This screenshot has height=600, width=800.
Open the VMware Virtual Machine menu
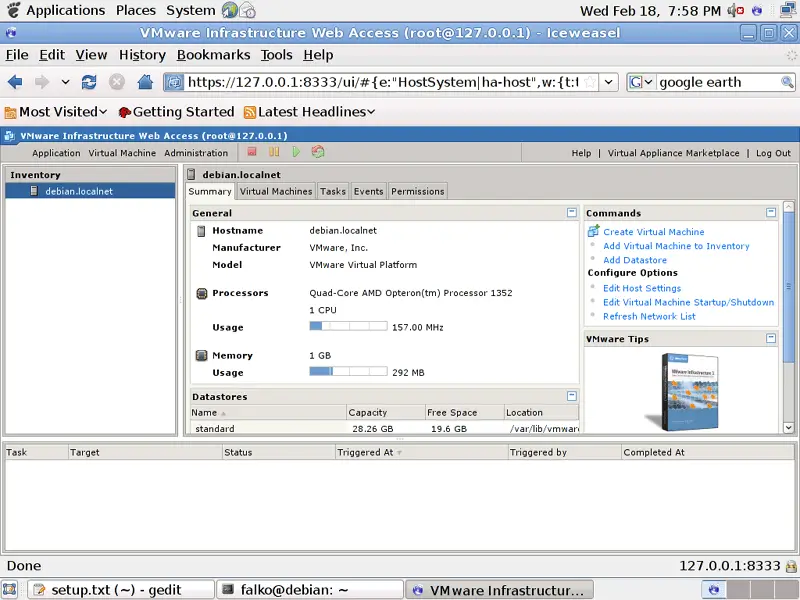(122, 153)
